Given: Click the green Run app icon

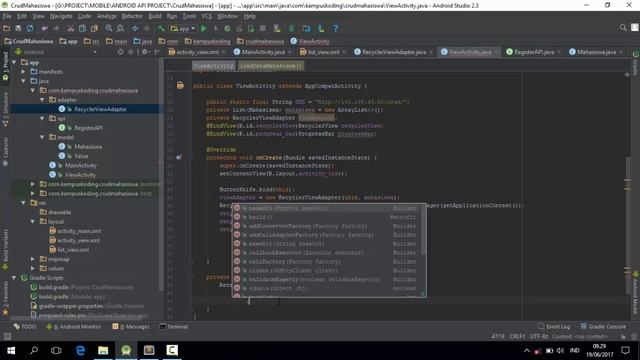Looking at the screenshot, I should (204, 28).
